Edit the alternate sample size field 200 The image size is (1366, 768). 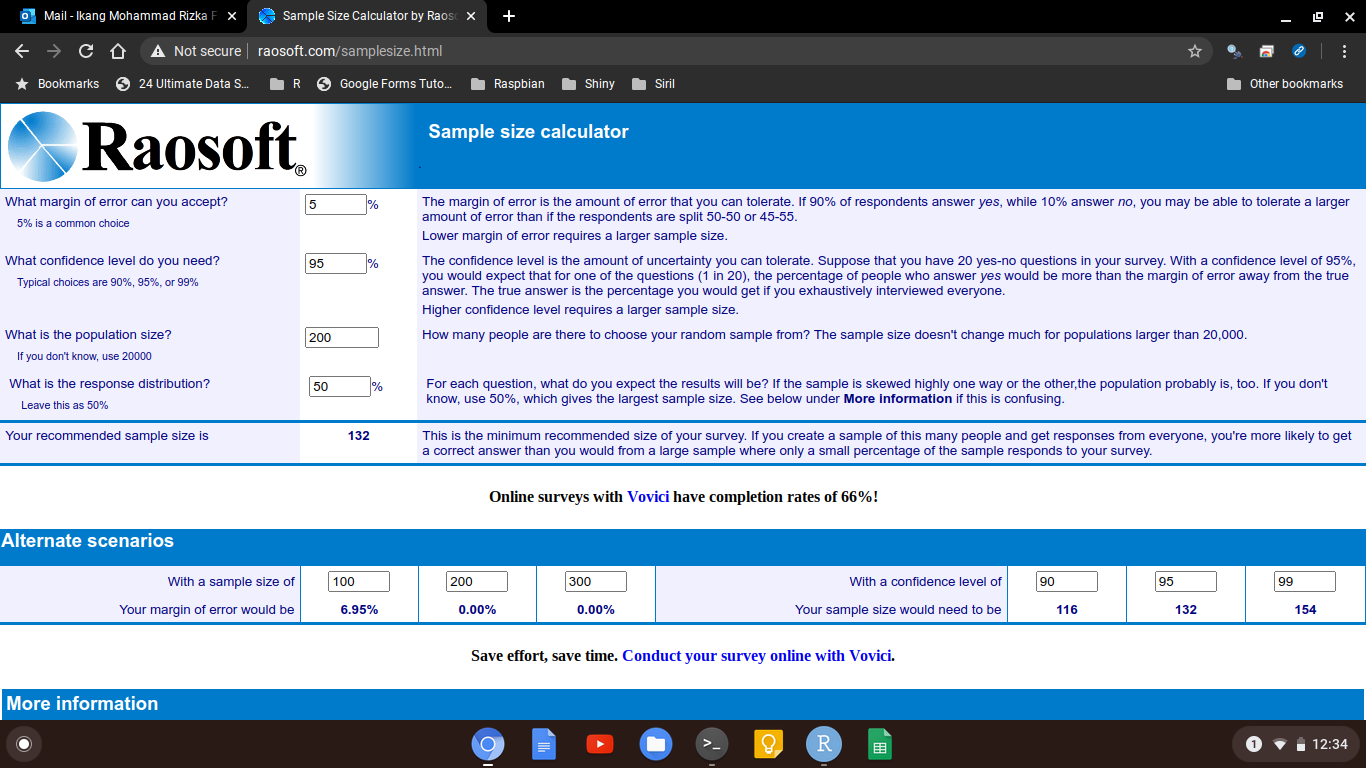[x=477, y=581]
